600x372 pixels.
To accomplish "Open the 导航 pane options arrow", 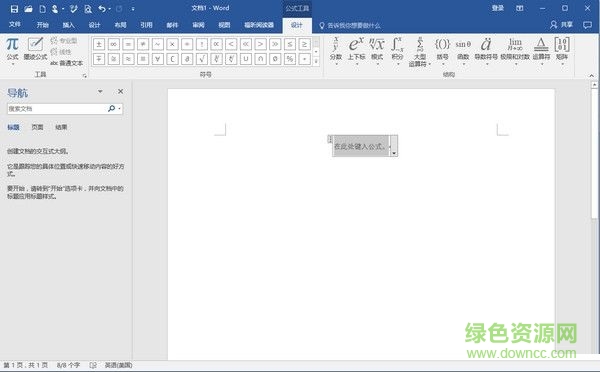I will pos(100,91).
